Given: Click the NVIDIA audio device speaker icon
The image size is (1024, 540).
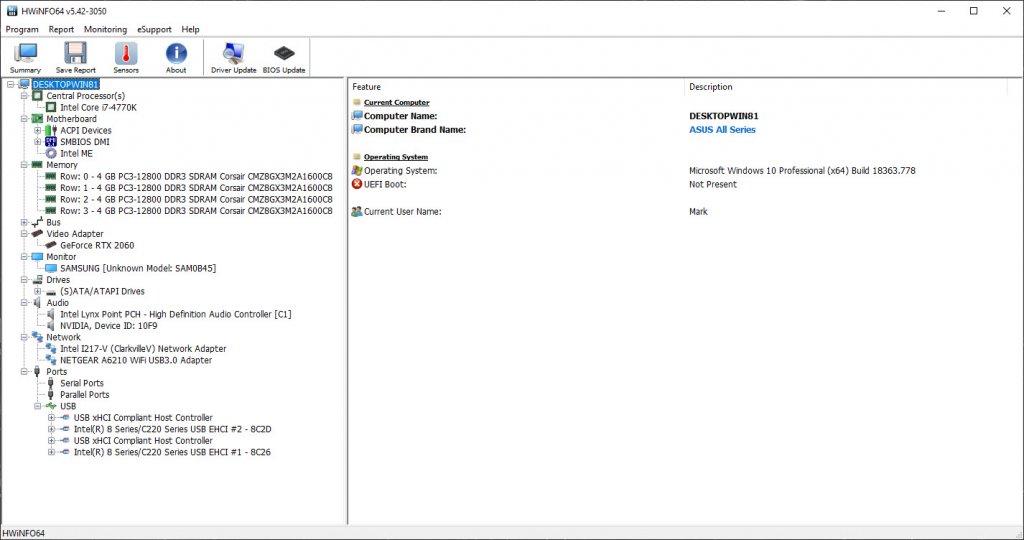Looking at the screenshot, I should pyautogui.click(x=51, y=326).
